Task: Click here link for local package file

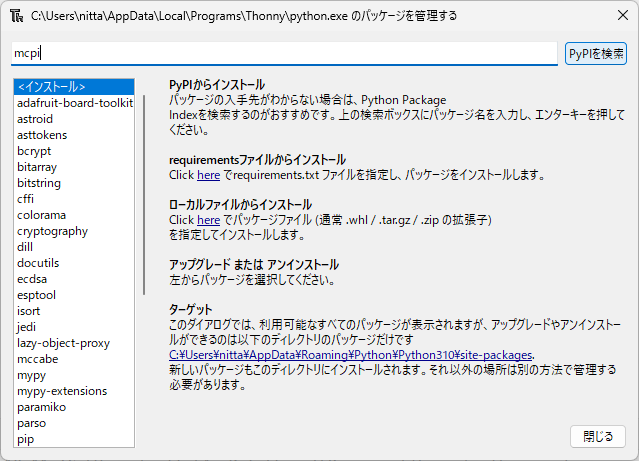Action: tap(208, 220)
